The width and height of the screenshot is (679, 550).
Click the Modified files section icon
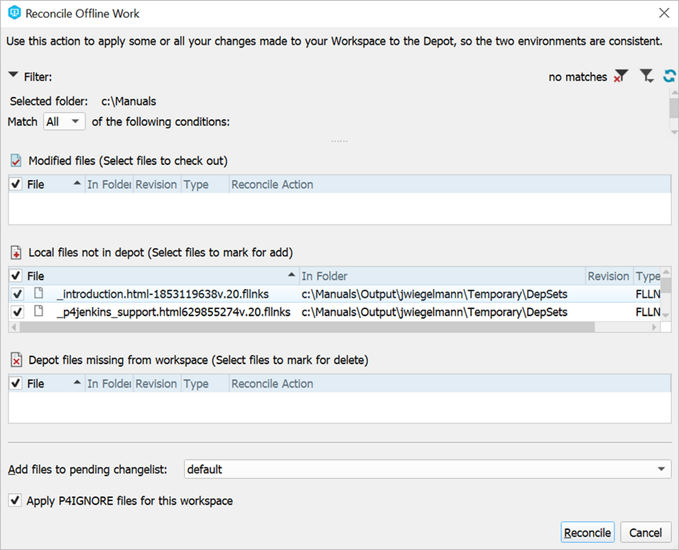pyautogui.click(x=16, y=161)
